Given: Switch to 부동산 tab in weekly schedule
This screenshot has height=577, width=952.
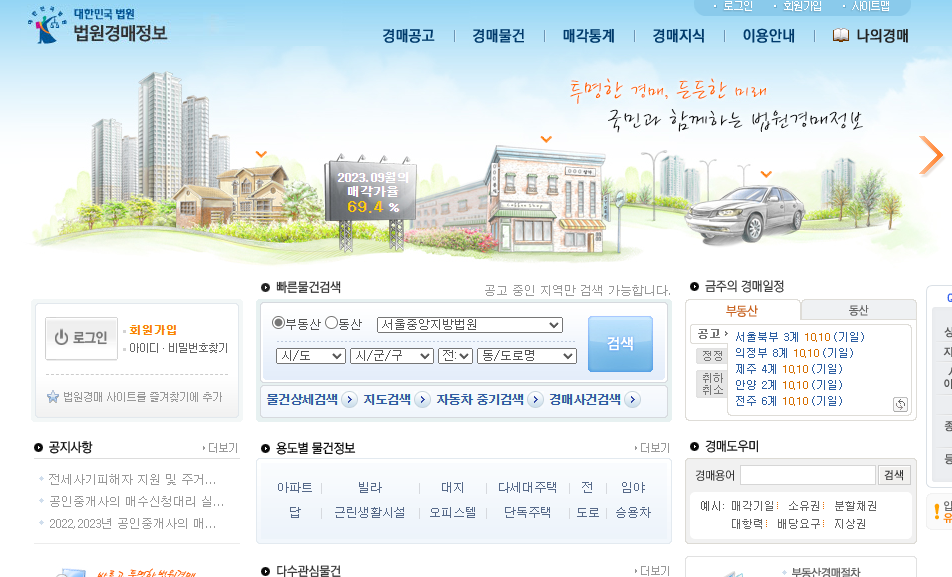Looking at the screenshot, I should (742, 310).
